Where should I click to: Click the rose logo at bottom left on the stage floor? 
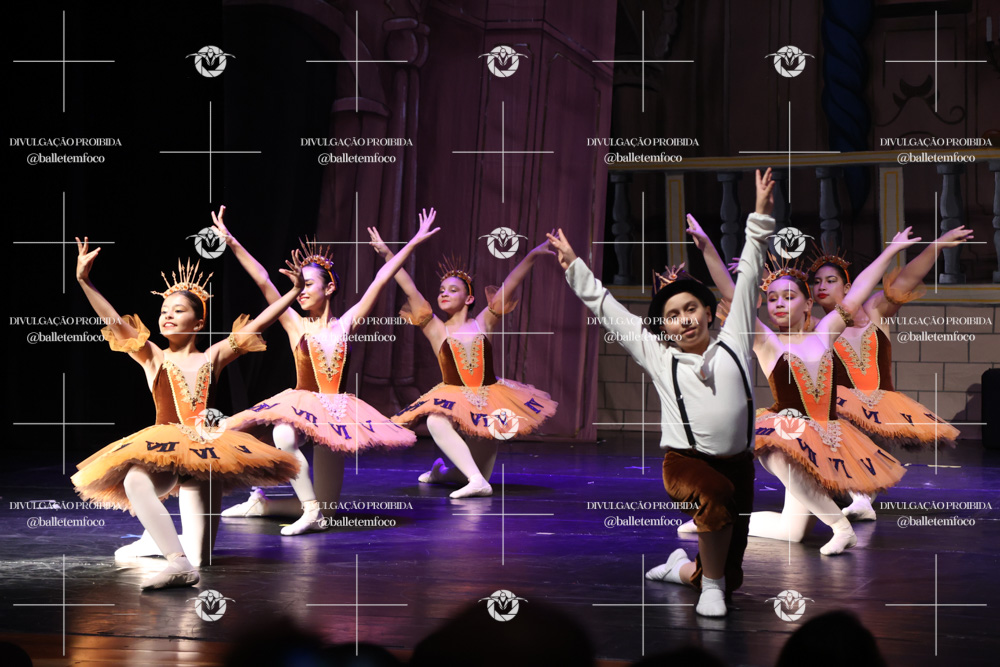(210, 605)
